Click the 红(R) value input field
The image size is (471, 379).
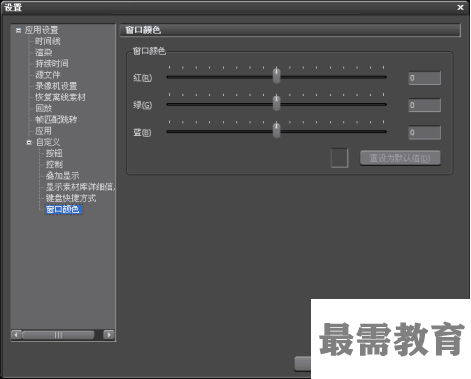(x=425, y=78)
